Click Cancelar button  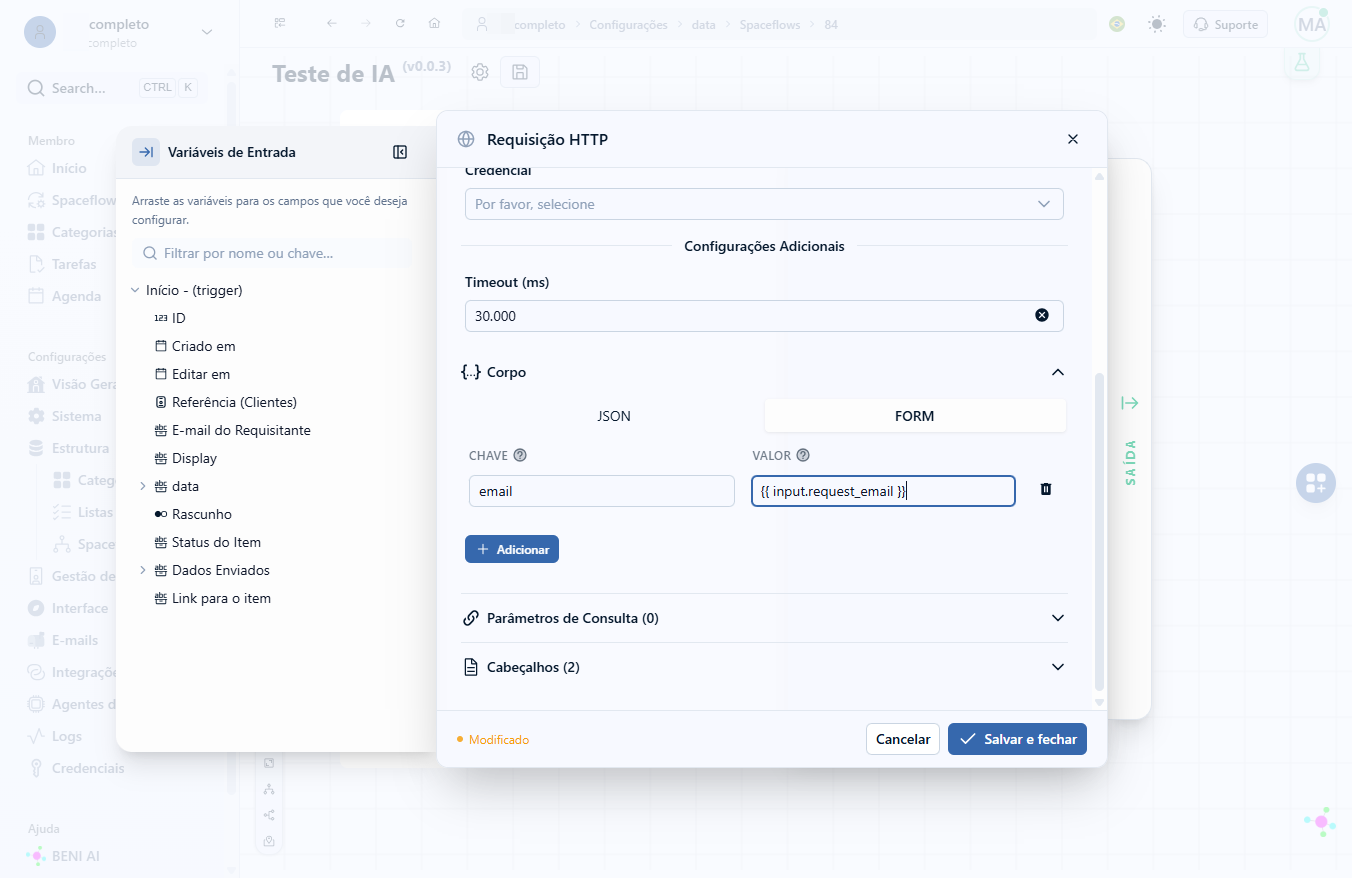pos(903,739)
